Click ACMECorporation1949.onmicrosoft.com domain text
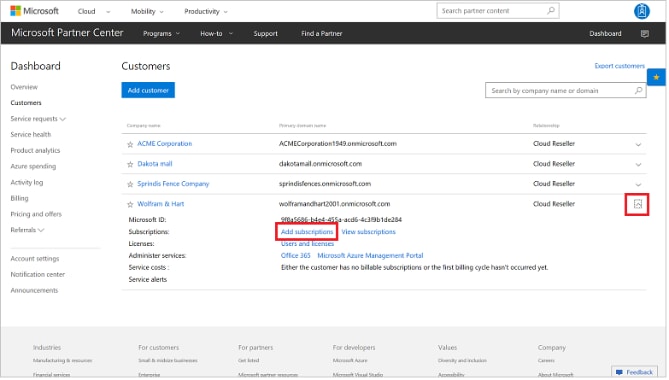 (x=339, y=144)
